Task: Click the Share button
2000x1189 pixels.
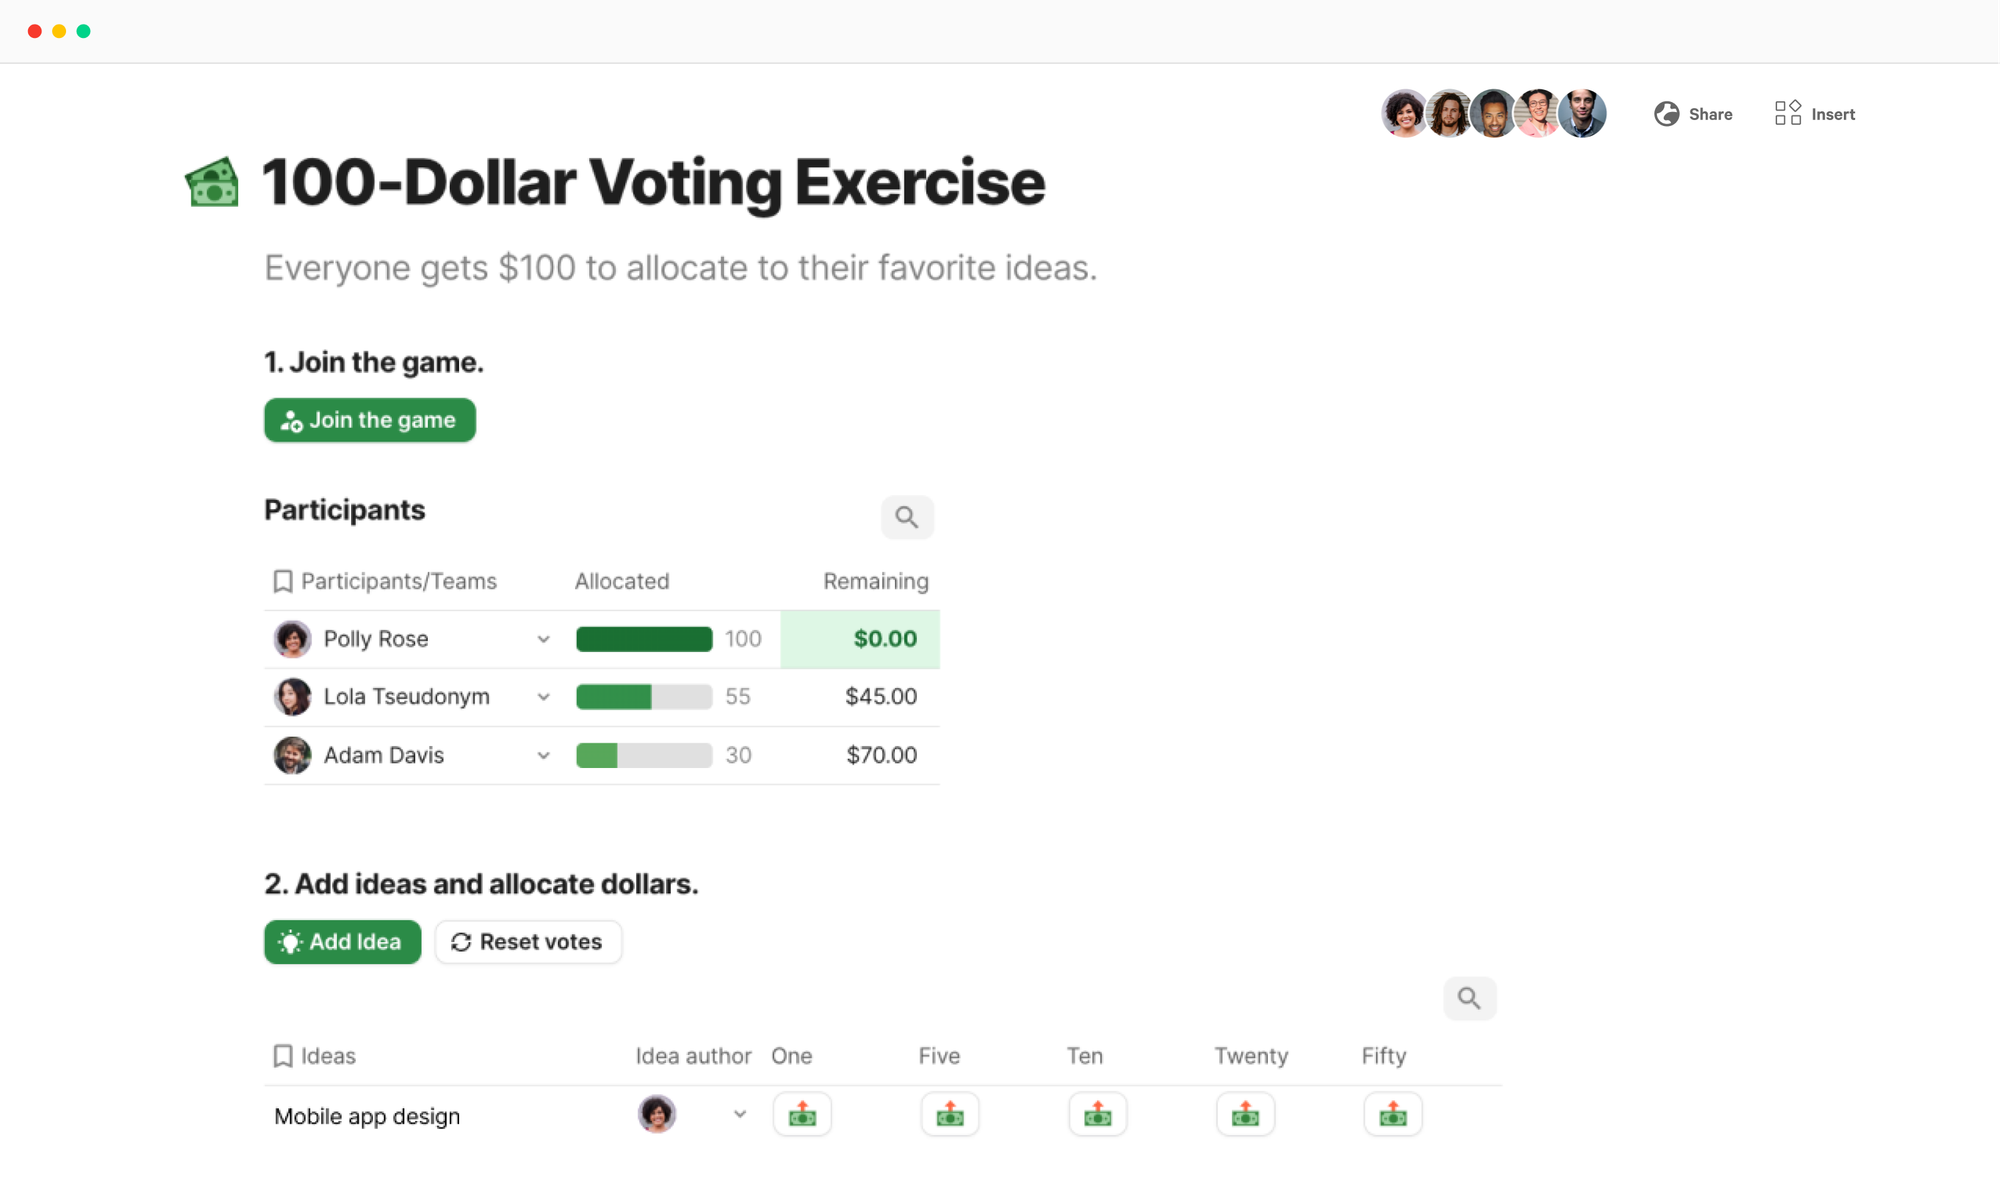Action: [1693, 114]
